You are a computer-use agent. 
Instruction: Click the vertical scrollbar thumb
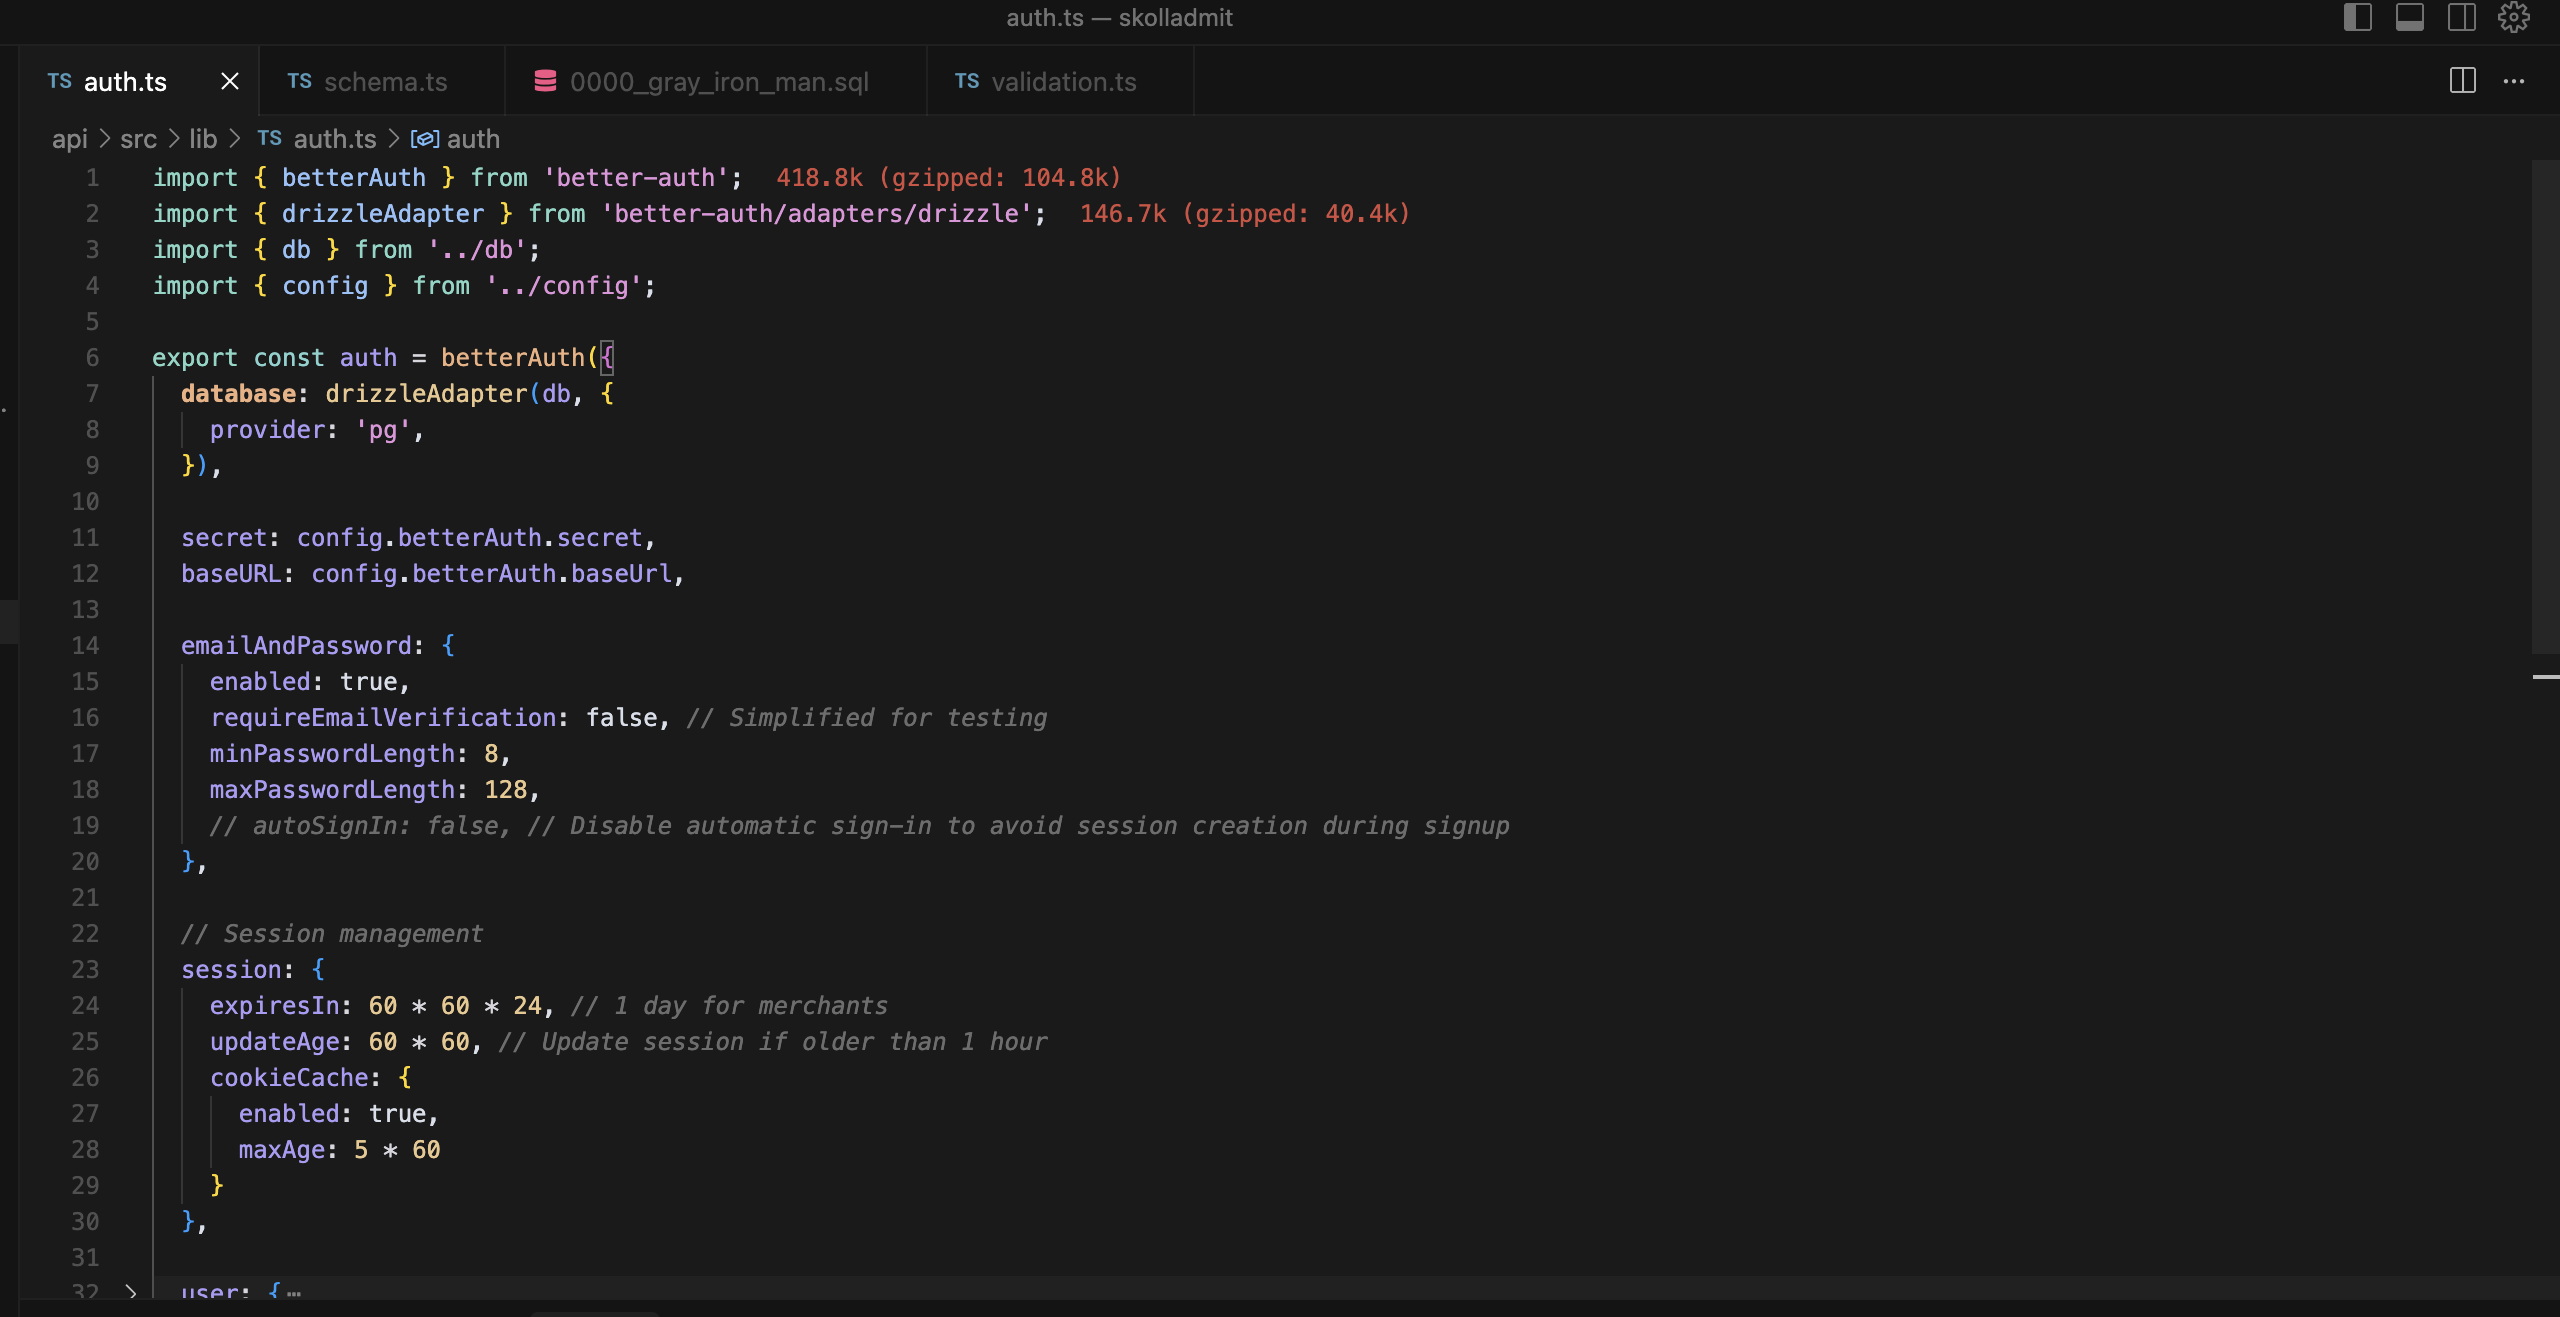[2545, 406]
